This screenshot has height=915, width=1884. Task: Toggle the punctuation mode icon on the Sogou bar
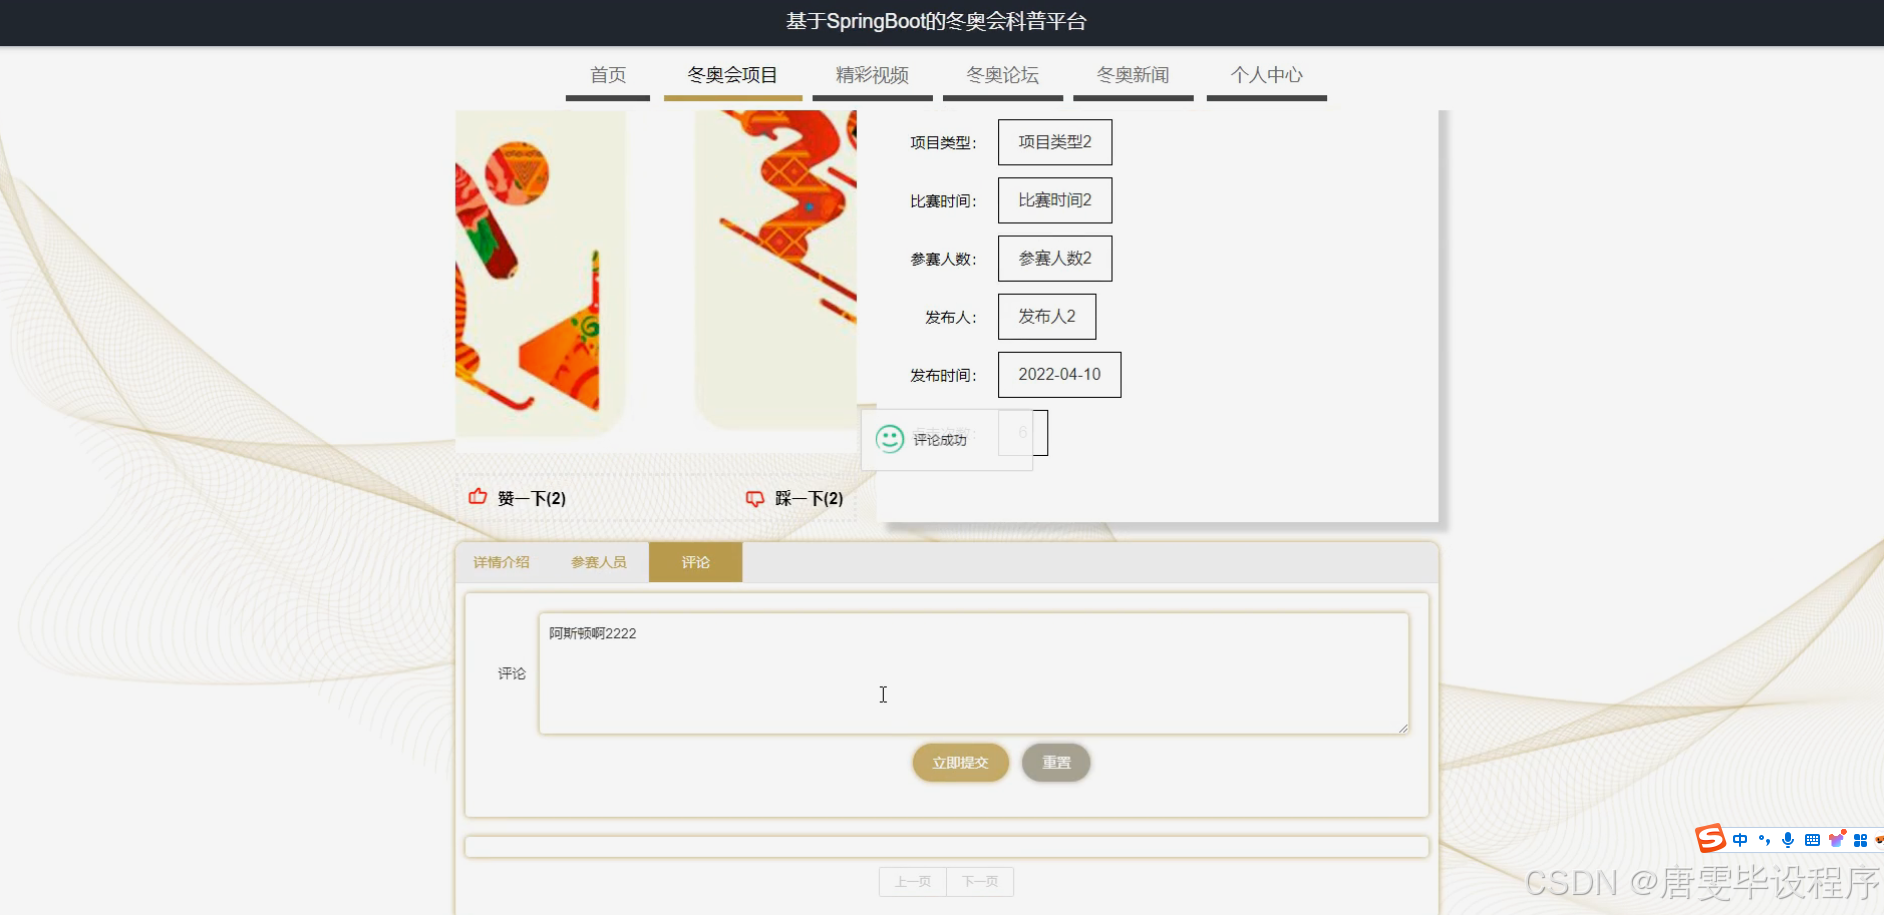click(x=1764, y=840)
